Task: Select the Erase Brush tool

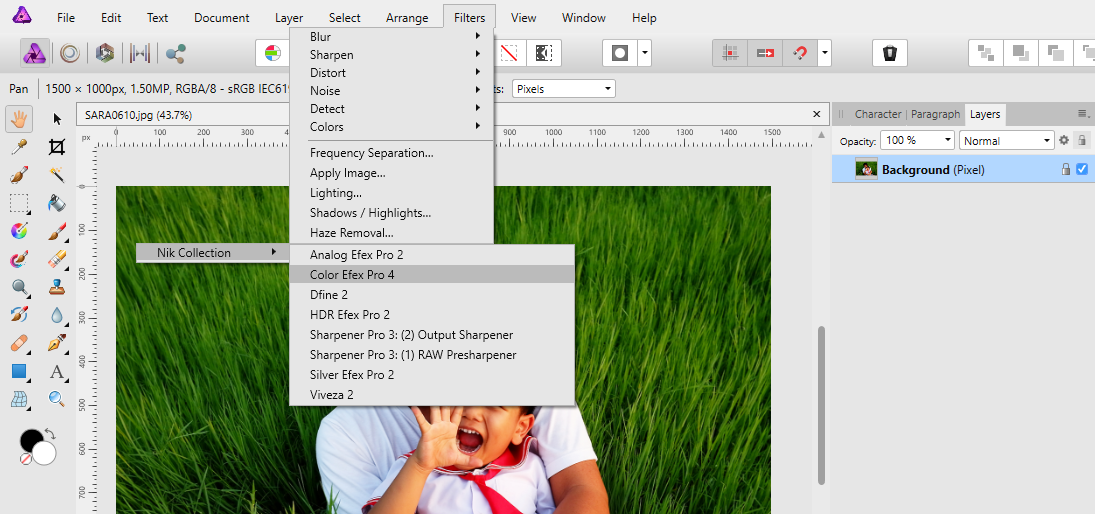Action: pyautogui.click(x=57, y=259)
